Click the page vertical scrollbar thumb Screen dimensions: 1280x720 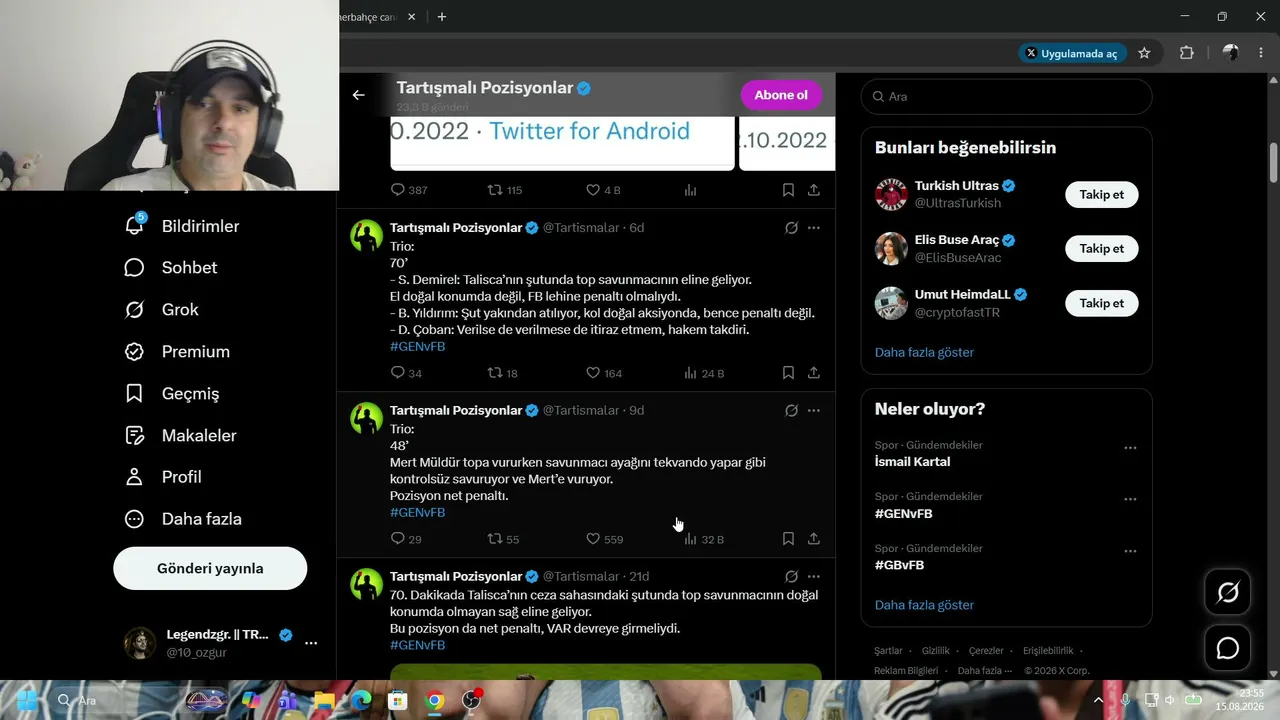pos(1274,163)
